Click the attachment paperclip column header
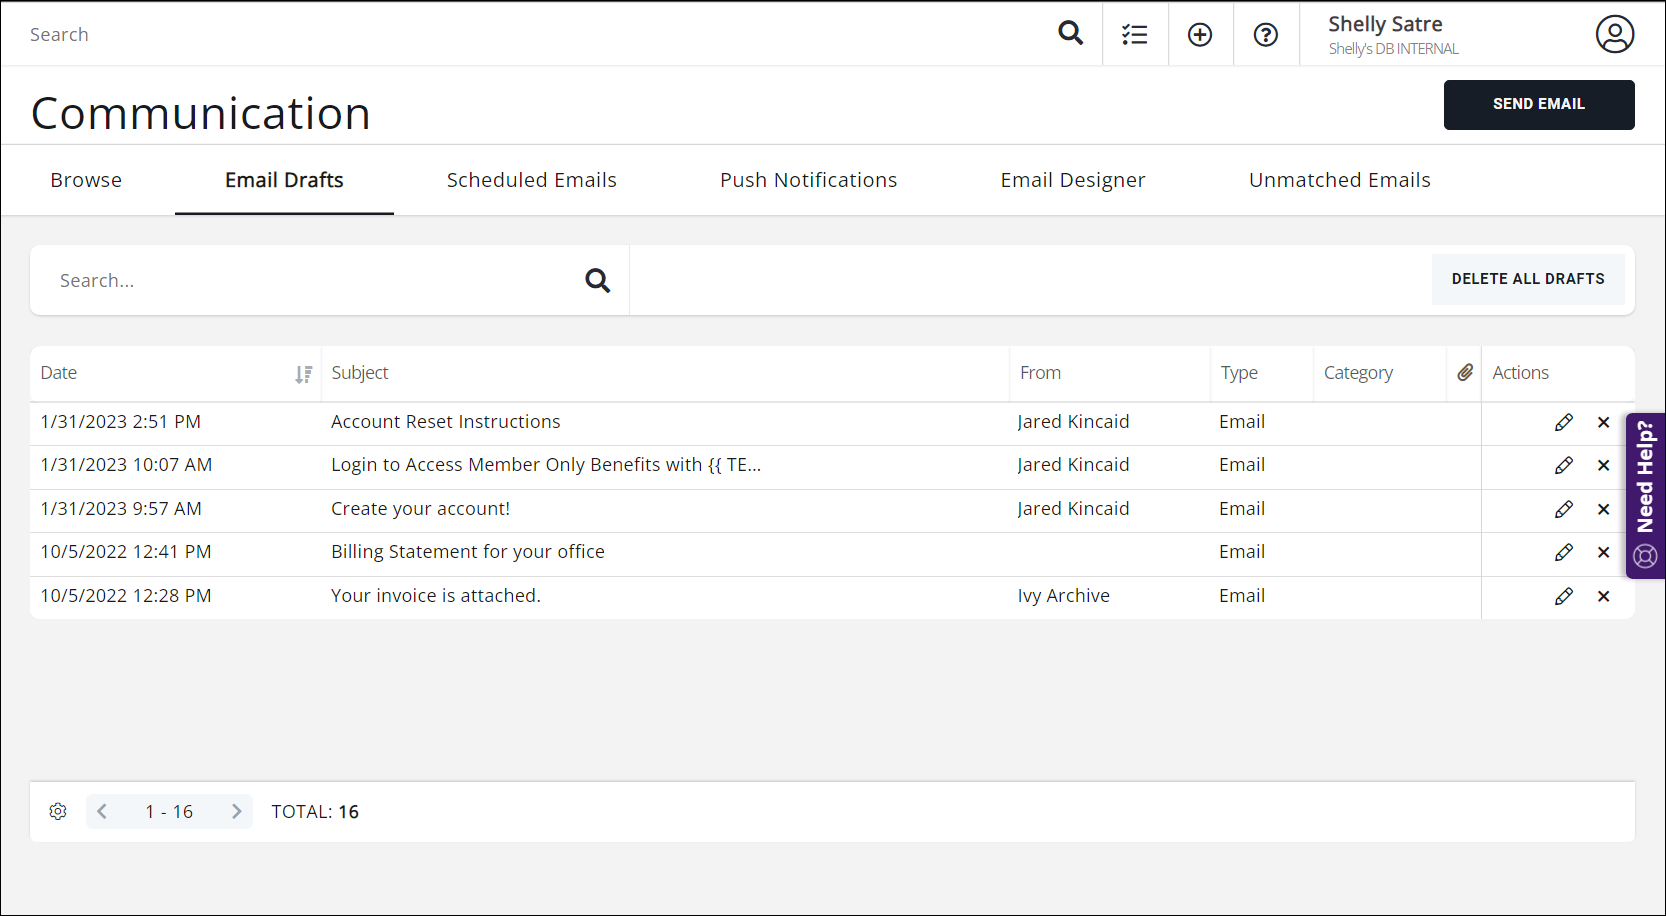 tap(1465, 373)
